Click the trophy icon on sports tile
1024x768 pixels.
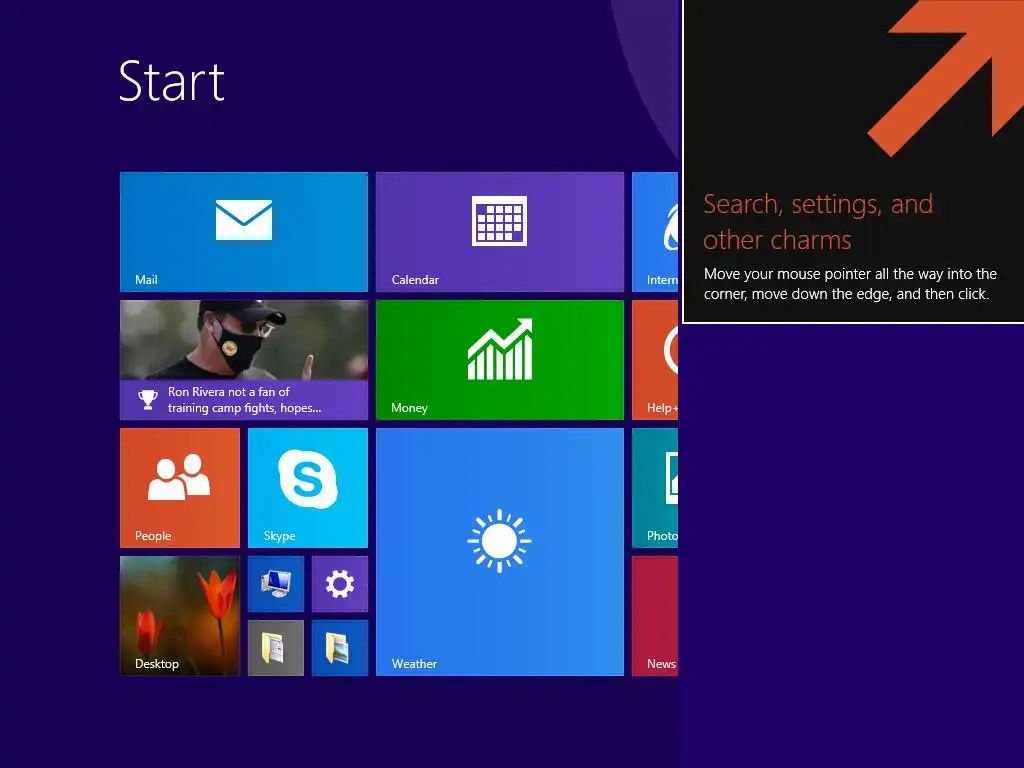pos(148,400)
